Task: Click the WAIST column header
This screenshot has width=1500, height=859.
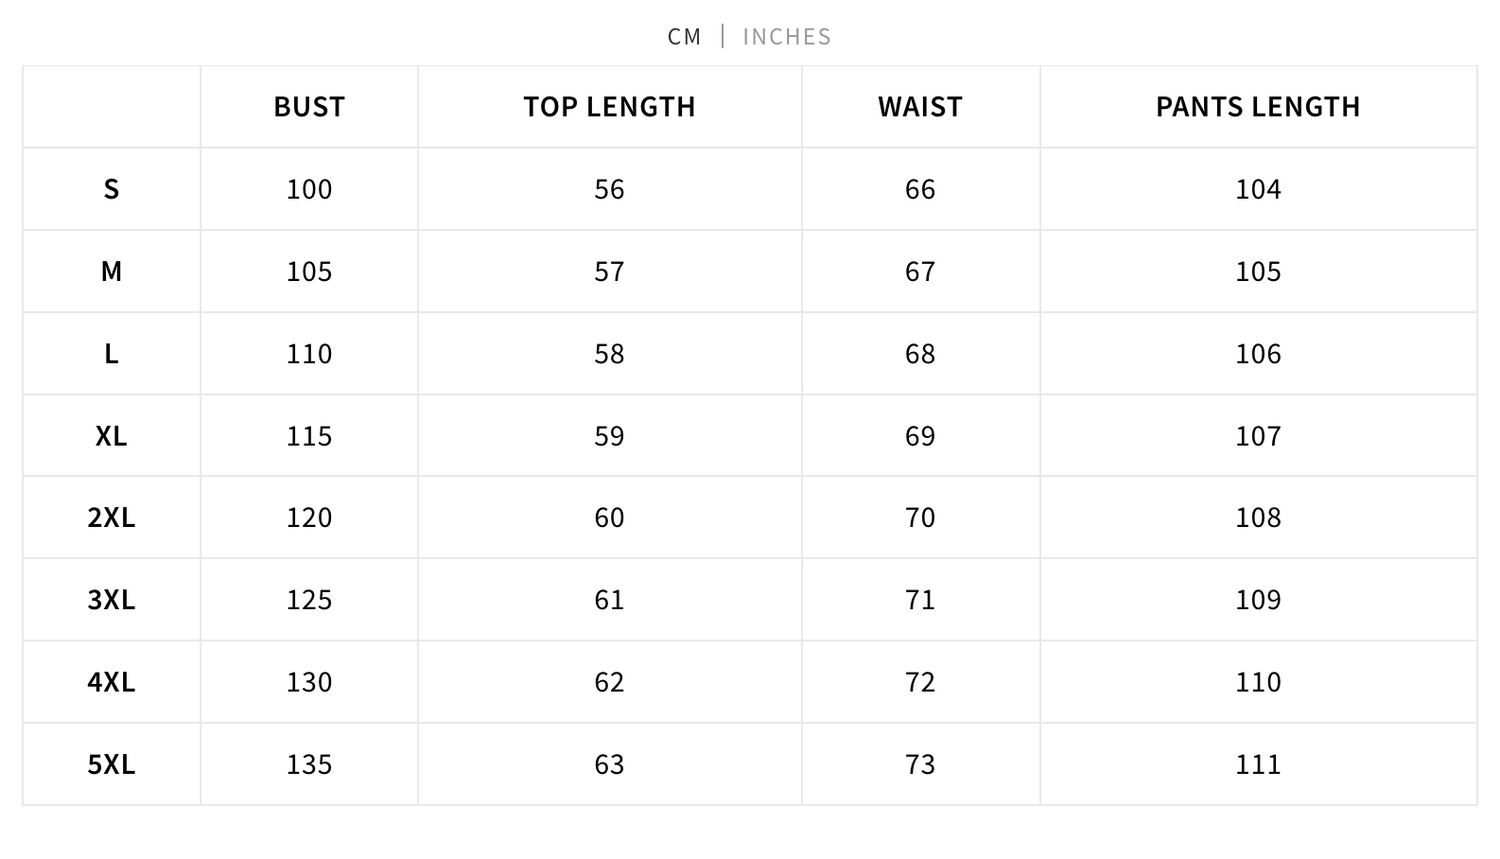Action: click(920, 107)
